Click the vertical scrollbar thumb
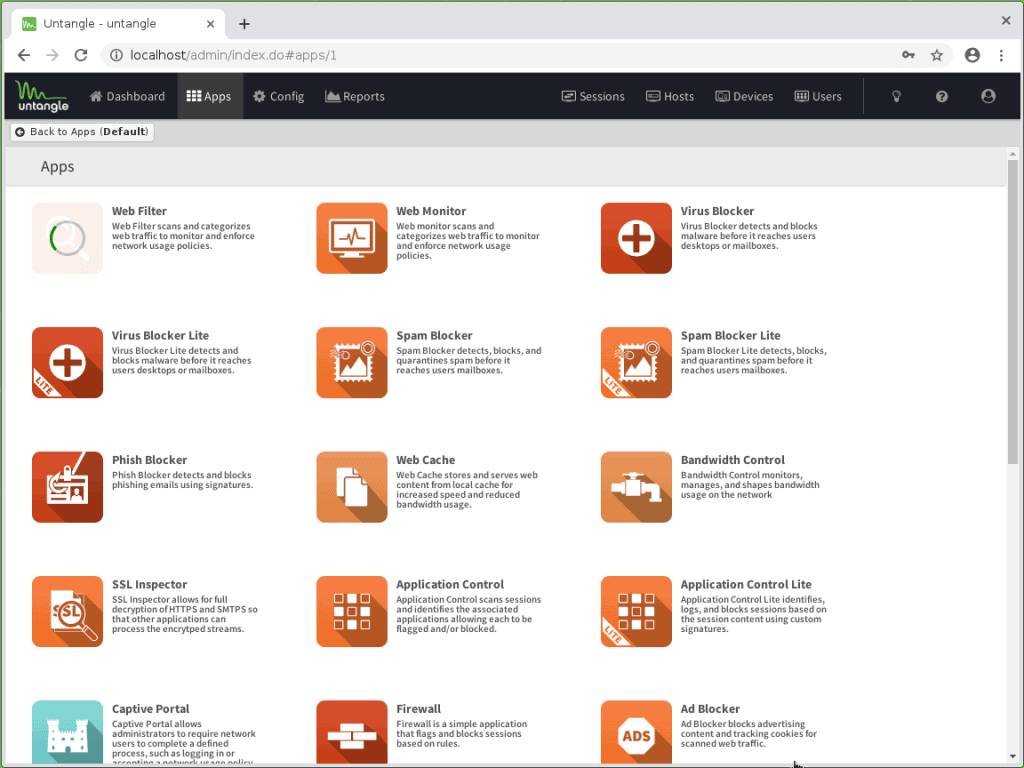This screenshot has height=768, width=1024. 1012,312
